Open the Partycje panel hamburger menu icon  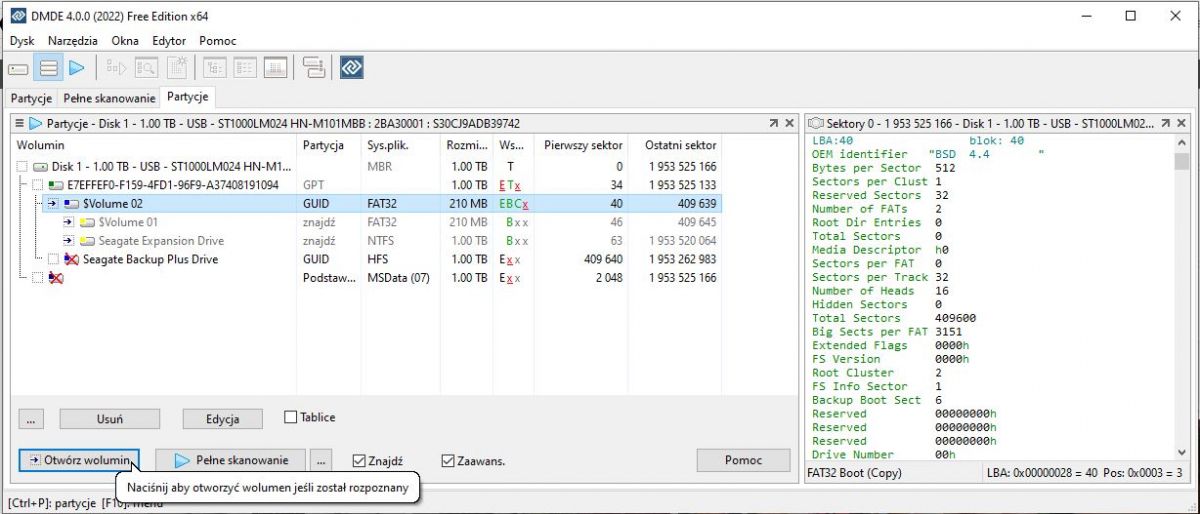19,123
